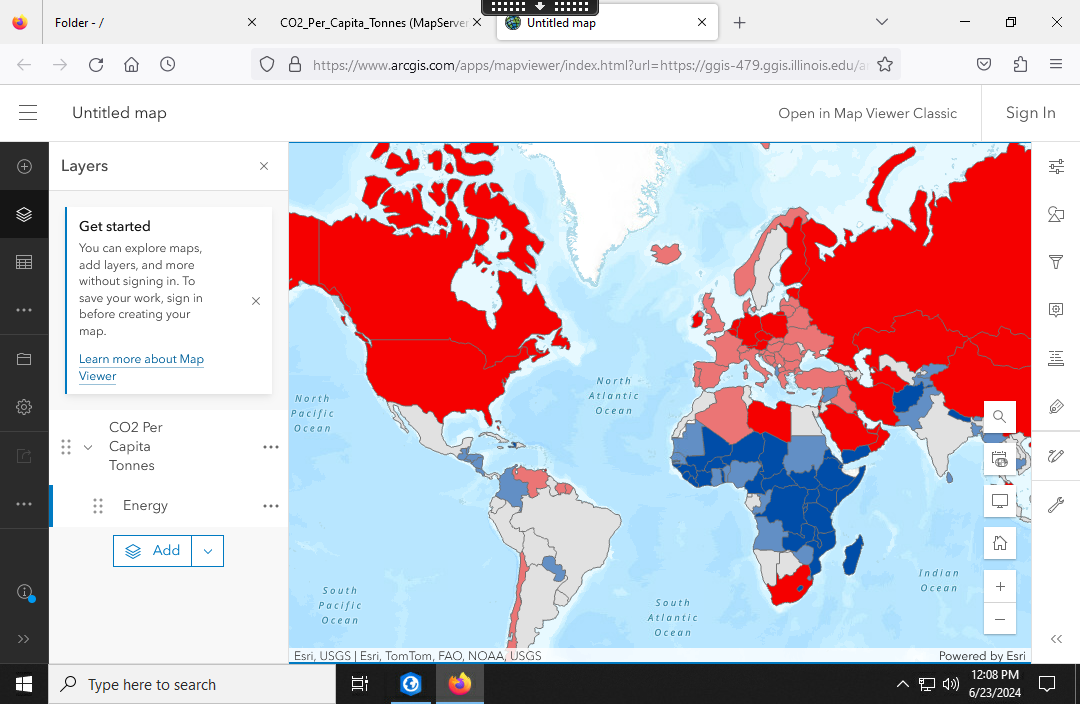
Task: Collapse the CO2 Per Capita Tonnes group
Action: tap(88, 447)
